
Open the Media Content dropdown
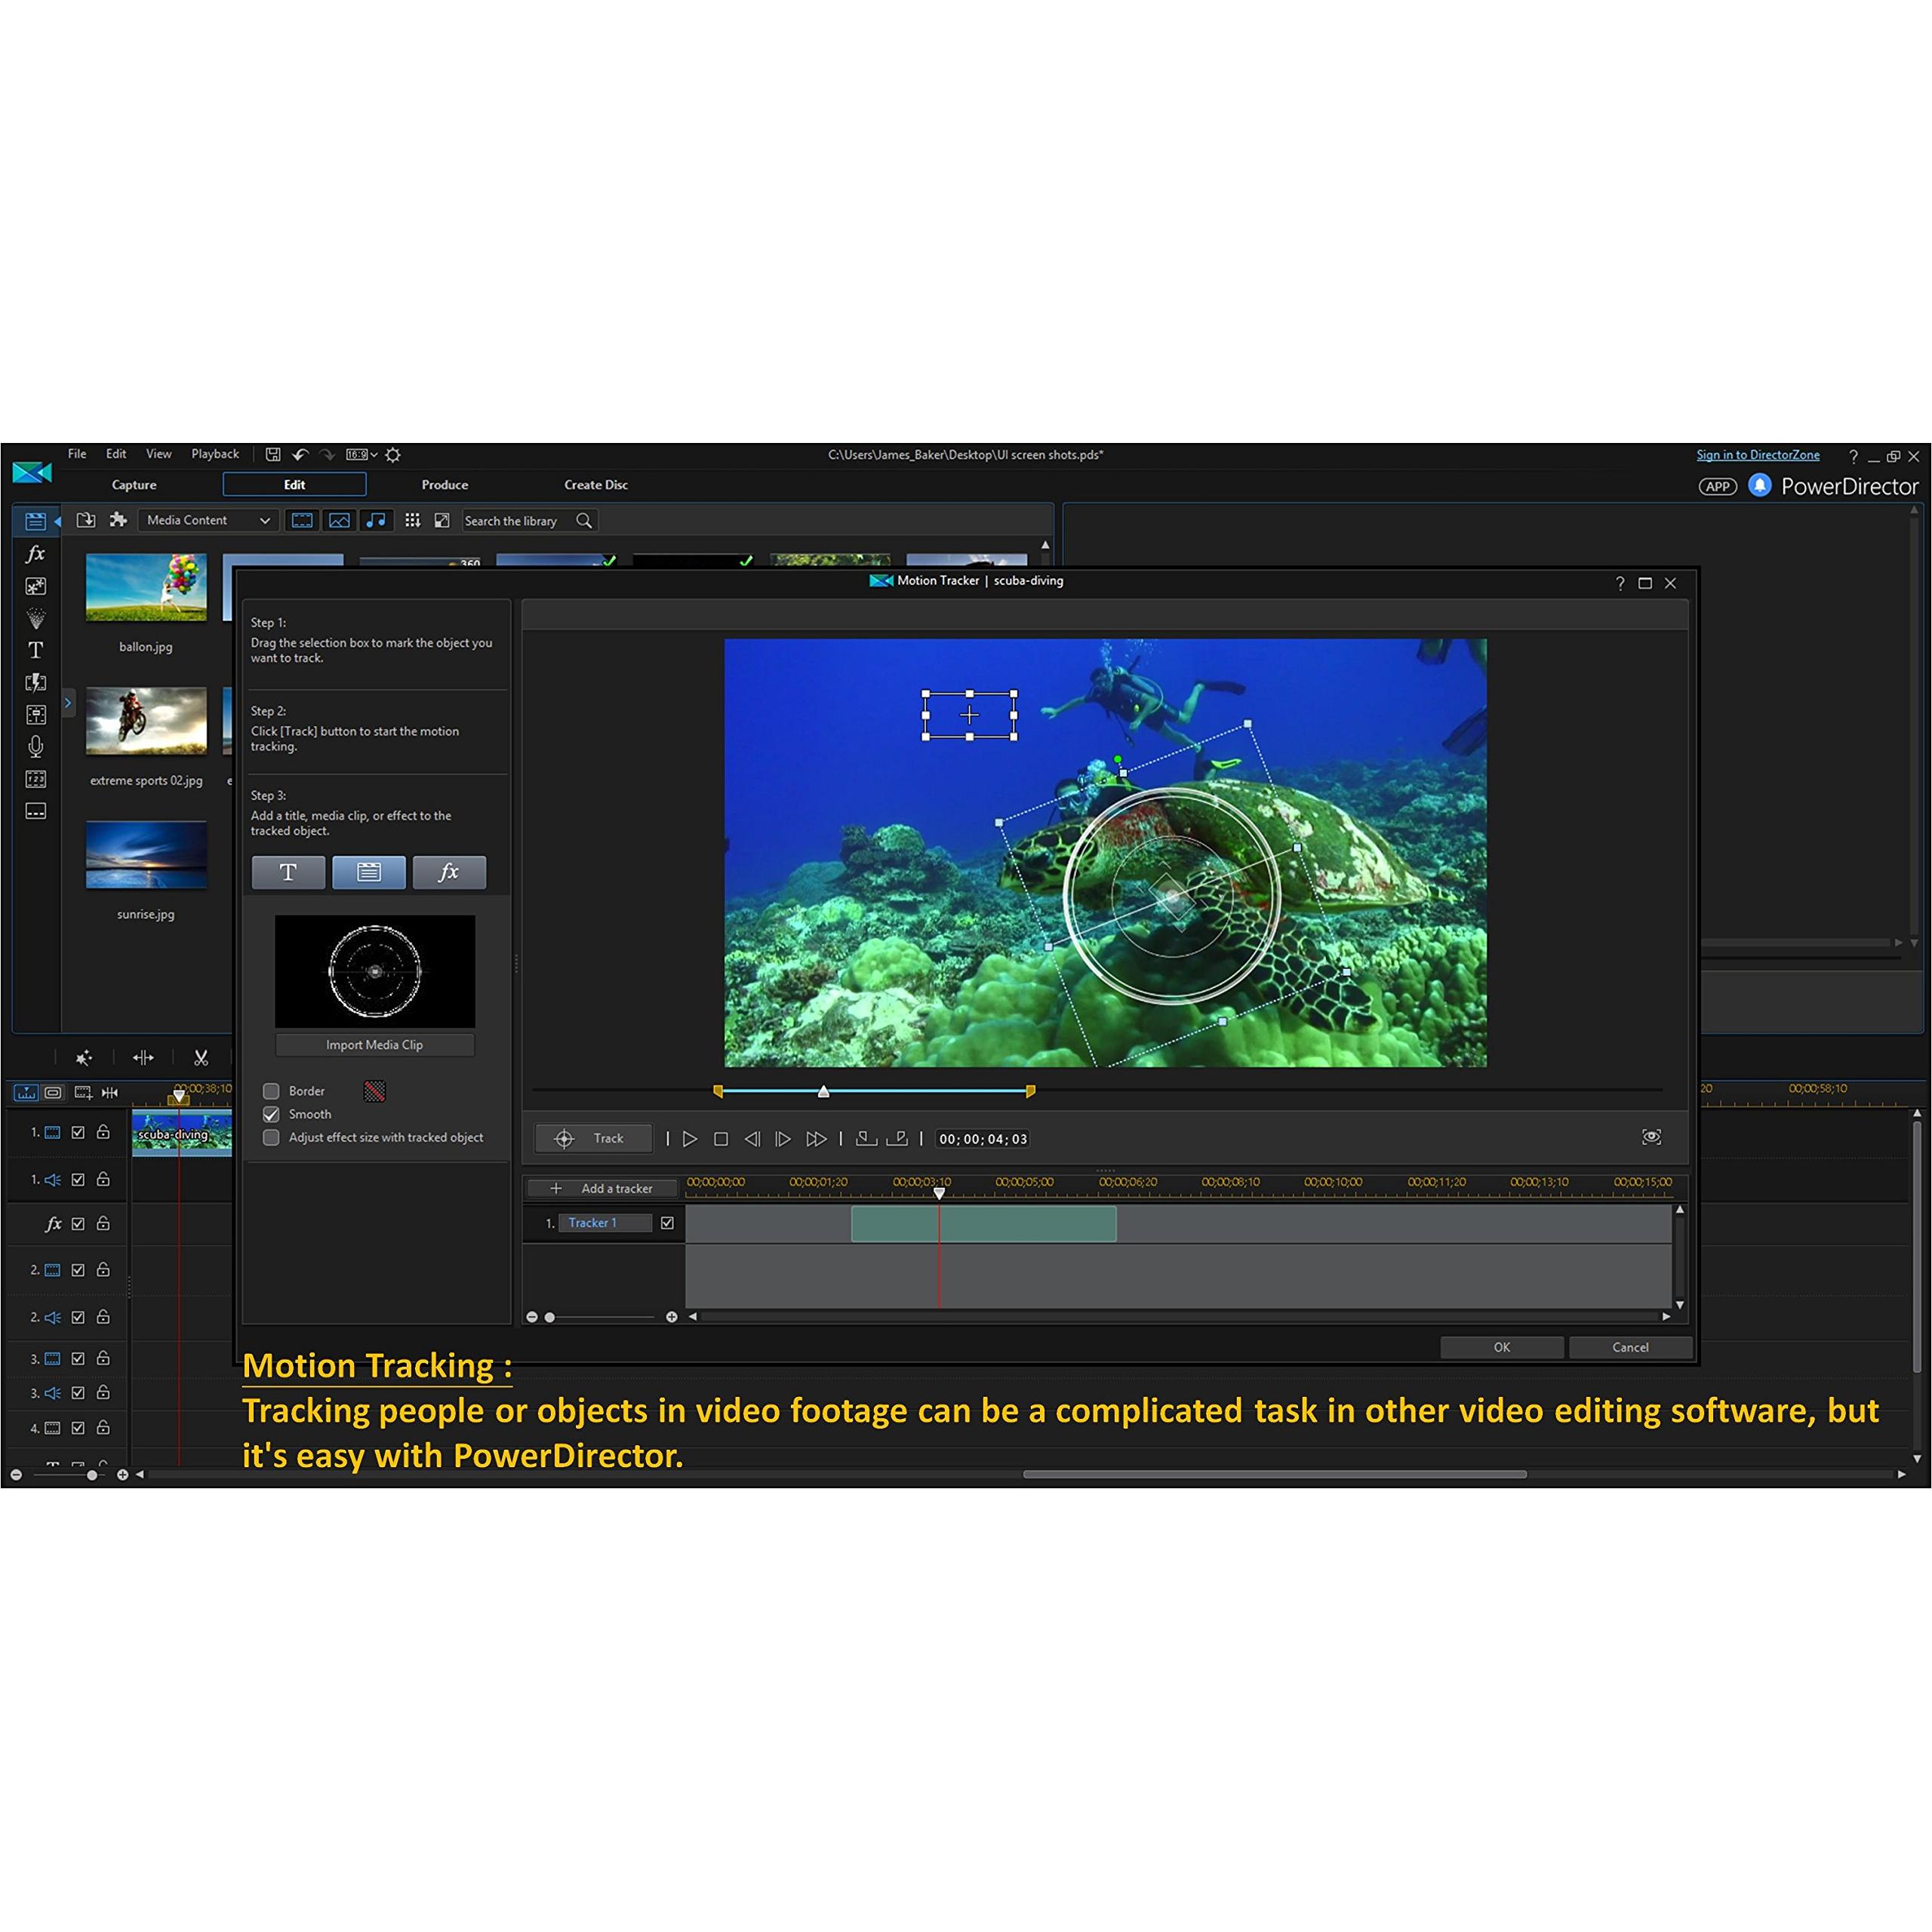point(208,520)
